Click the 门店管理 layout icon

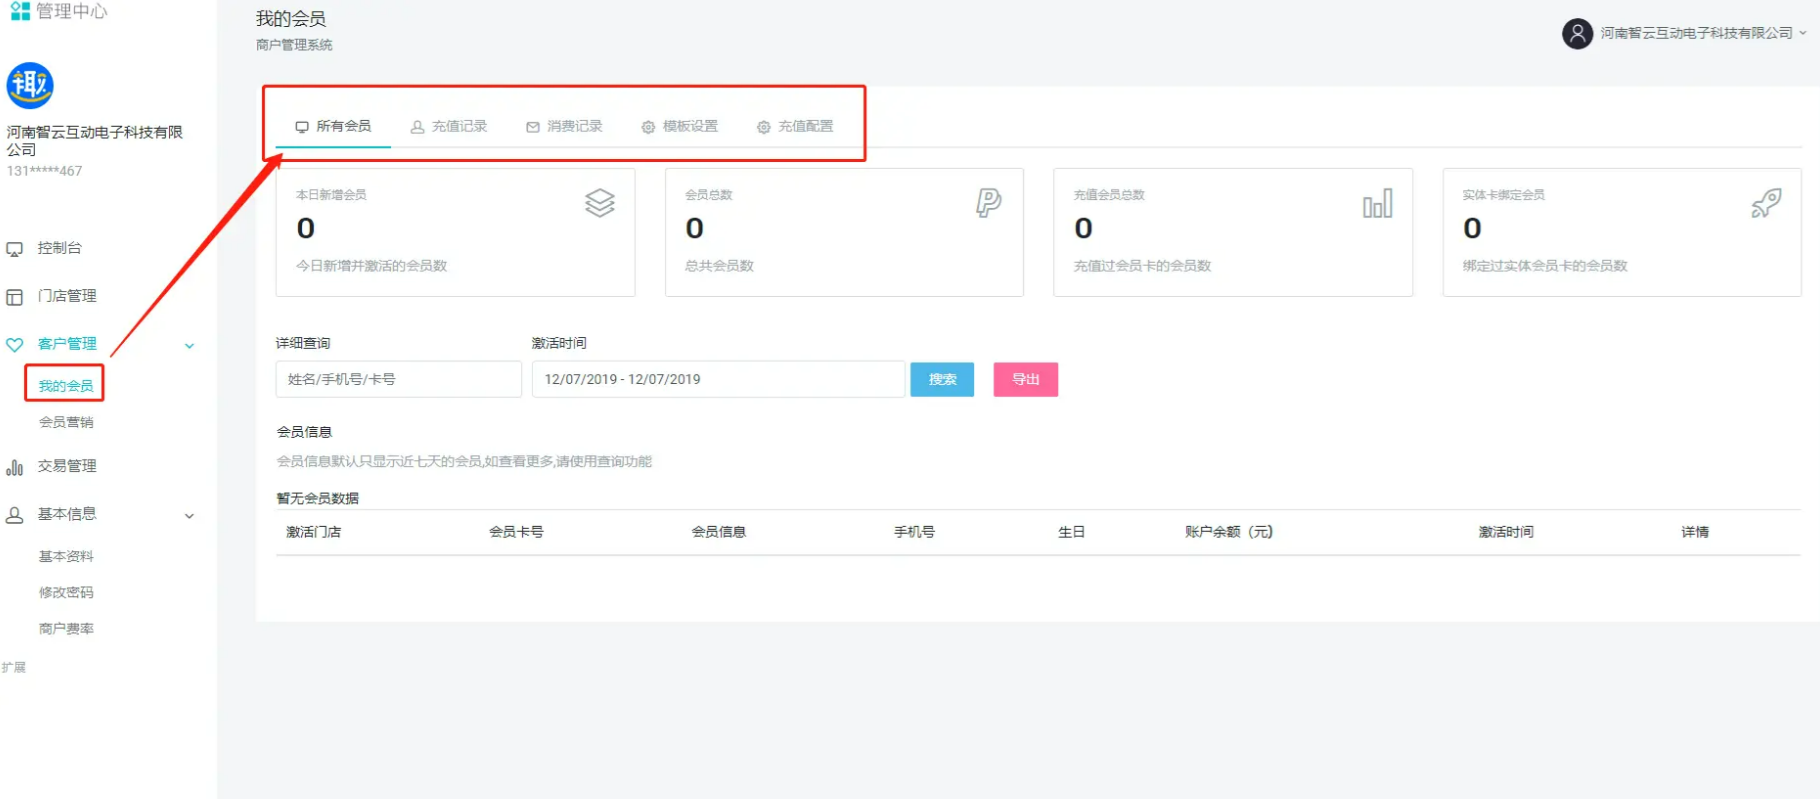pos(15,297)
